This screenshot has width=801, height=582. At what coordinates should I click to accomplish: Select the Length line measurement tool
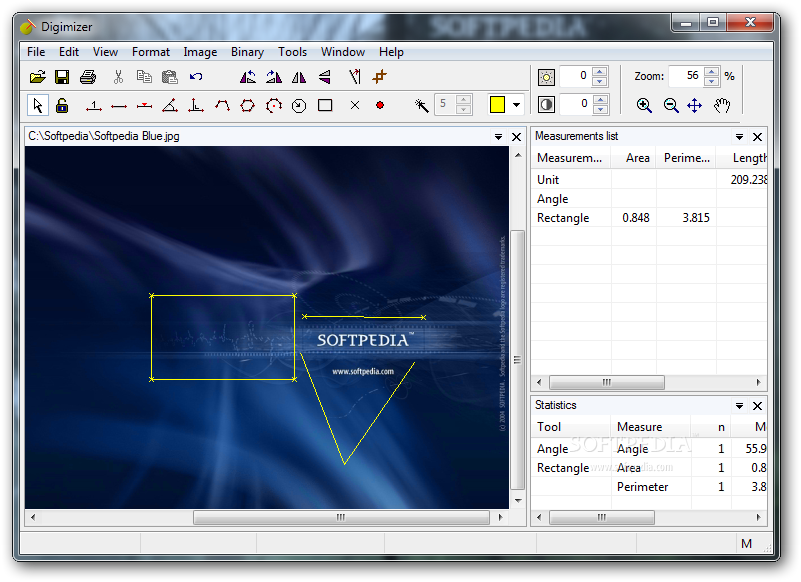pyautogui.click(x=119, y=106)
